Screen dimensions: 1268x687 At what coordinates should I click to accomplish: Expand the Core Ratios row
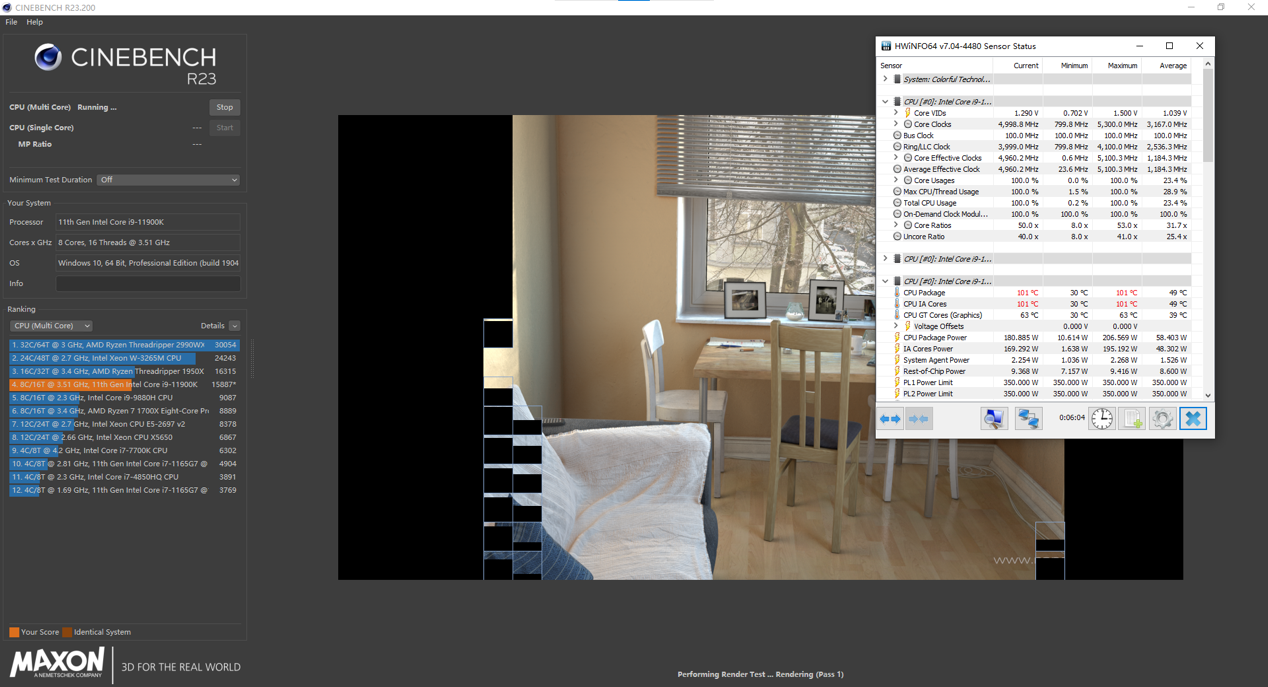pyautogui.click(x=896, y=225)
